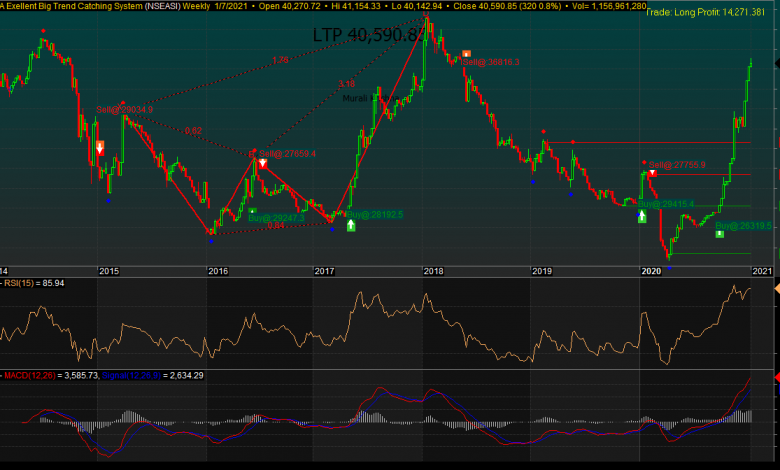Screen dimensions: 780x470
Task: Click the LTP 40,590.85 price label
Action: pyautogui.click(x=370, y=35)
